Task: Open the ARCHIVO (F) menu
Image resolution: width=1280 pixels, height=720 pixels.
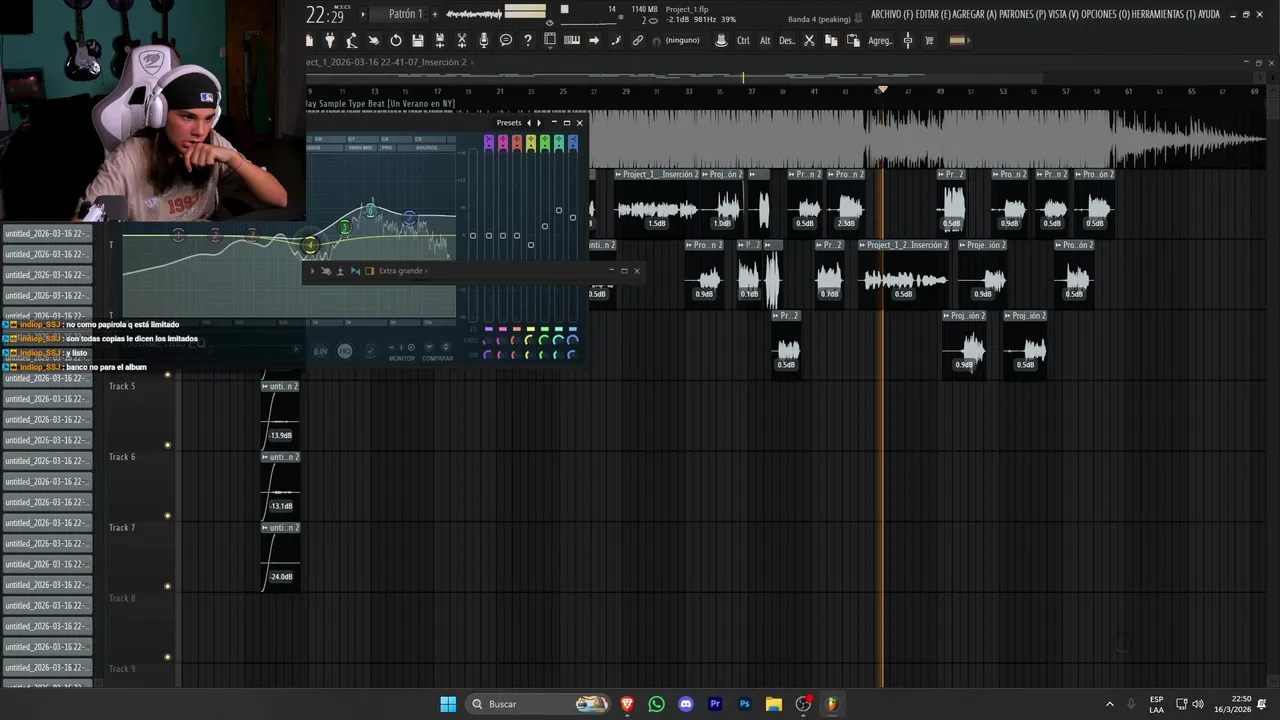Action: tap(892, 14)
